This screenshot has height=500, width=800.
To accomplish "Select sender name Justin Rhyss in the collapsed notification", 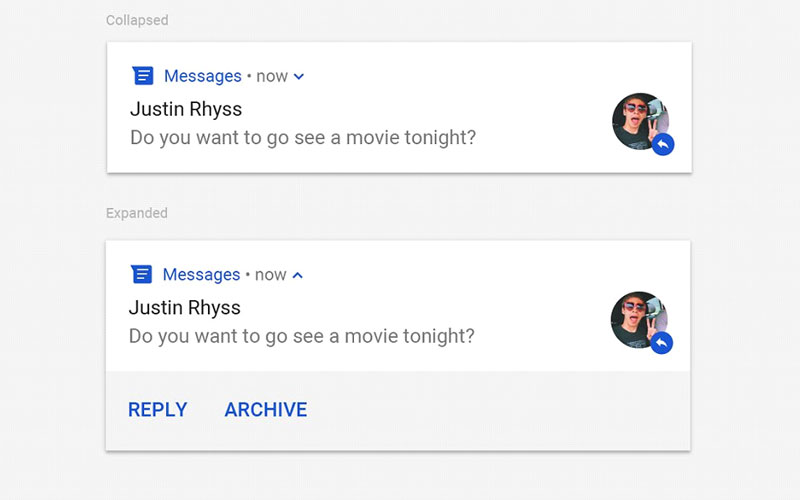I will tap(186, 108).
